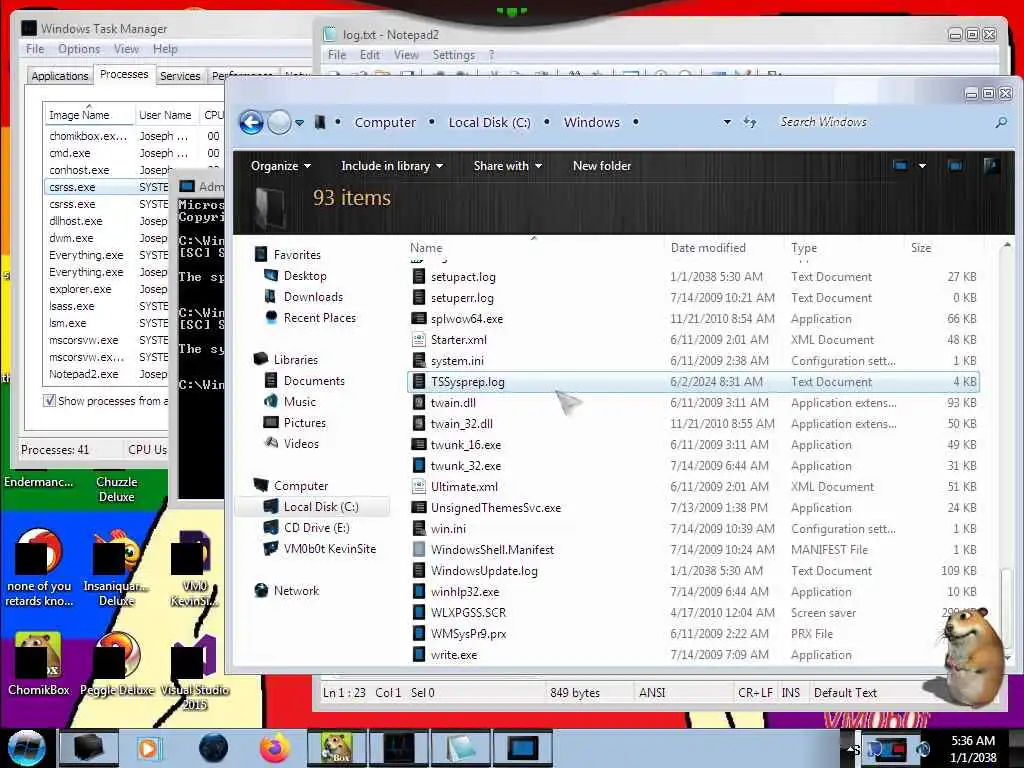Open the view options dropdown arrow
Viewport: 1024px width, 768px height.
(922, 166)
